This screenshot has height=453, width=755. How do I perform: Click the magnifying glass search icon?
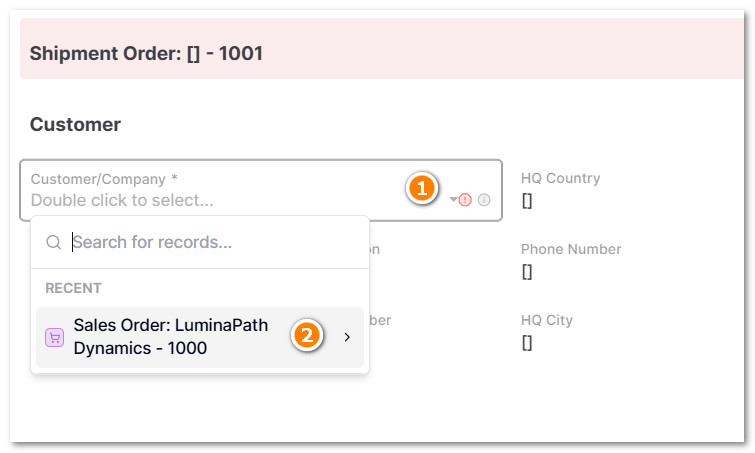tap(54, 242)
